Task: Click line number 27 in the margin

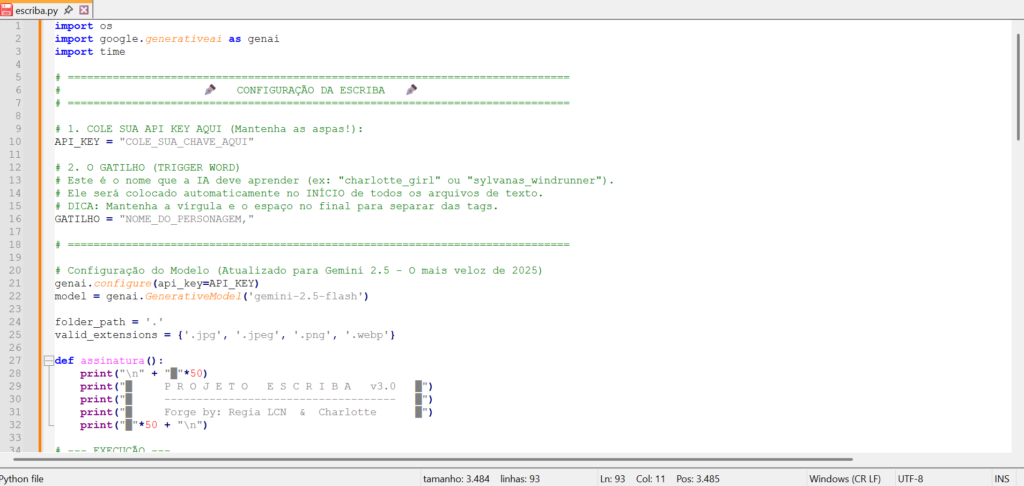Action: pyautogui.click(x=19, y=360)
